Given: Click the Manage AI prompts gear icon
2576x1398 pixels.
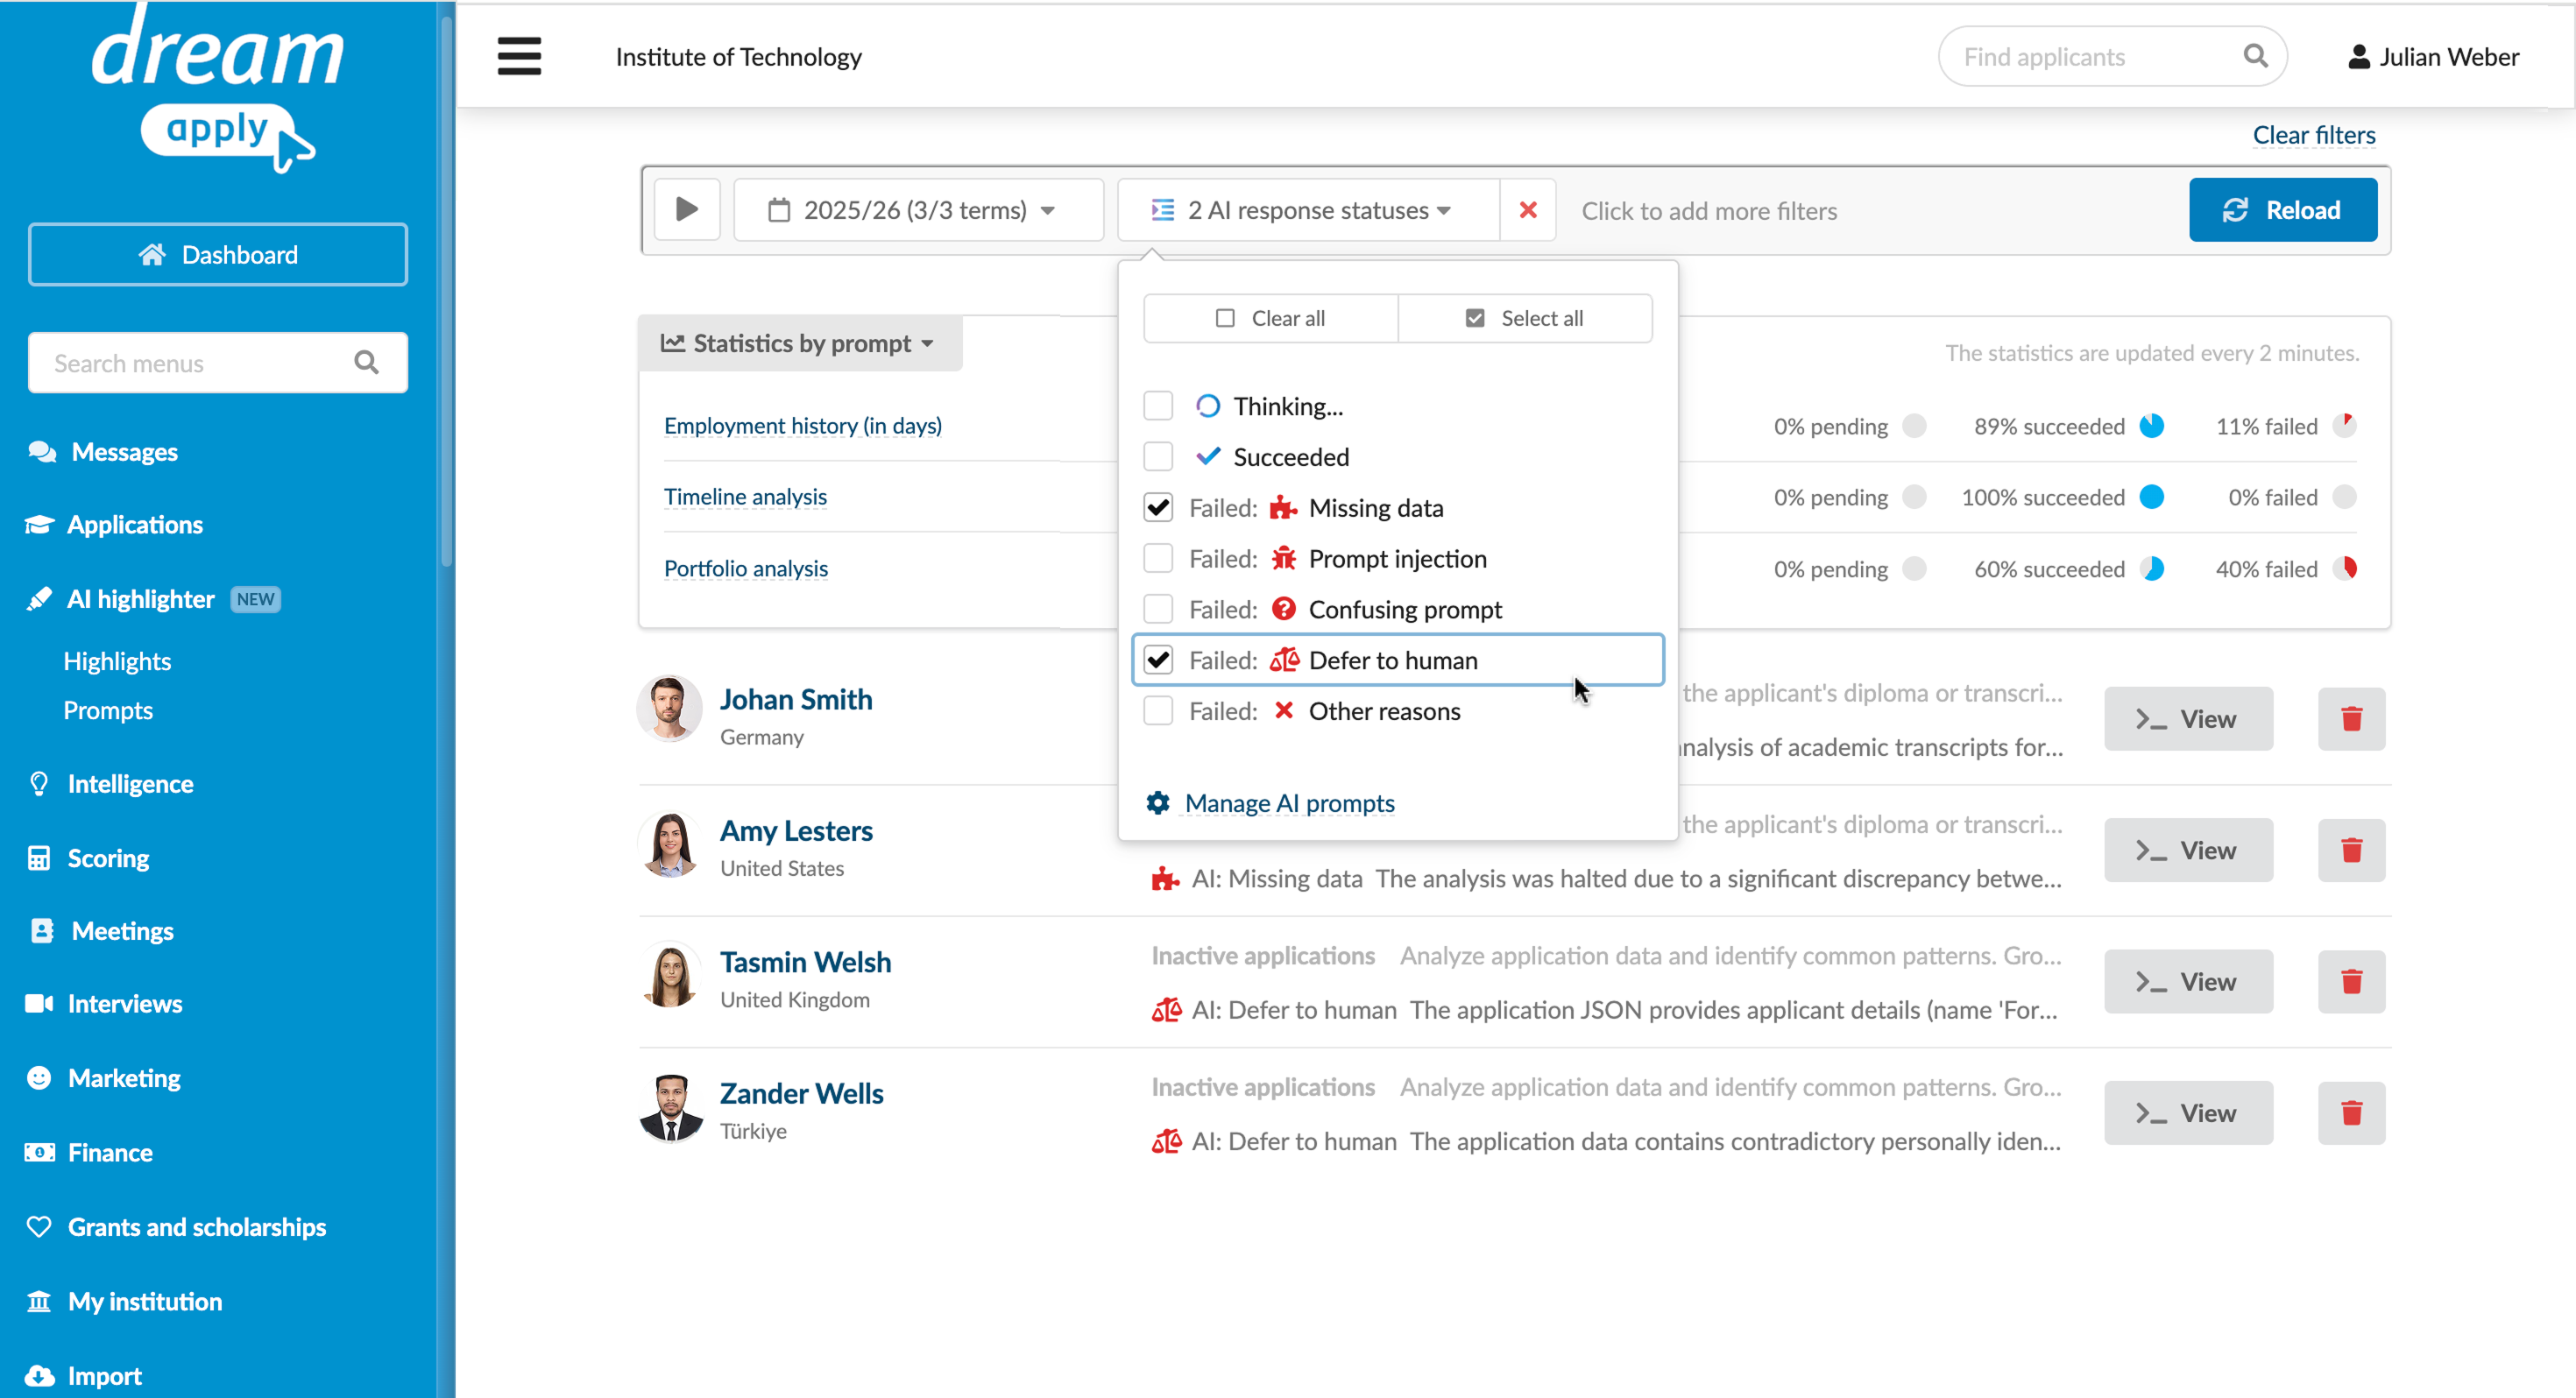Looking at the screenshot, I should coord(1158,803).
